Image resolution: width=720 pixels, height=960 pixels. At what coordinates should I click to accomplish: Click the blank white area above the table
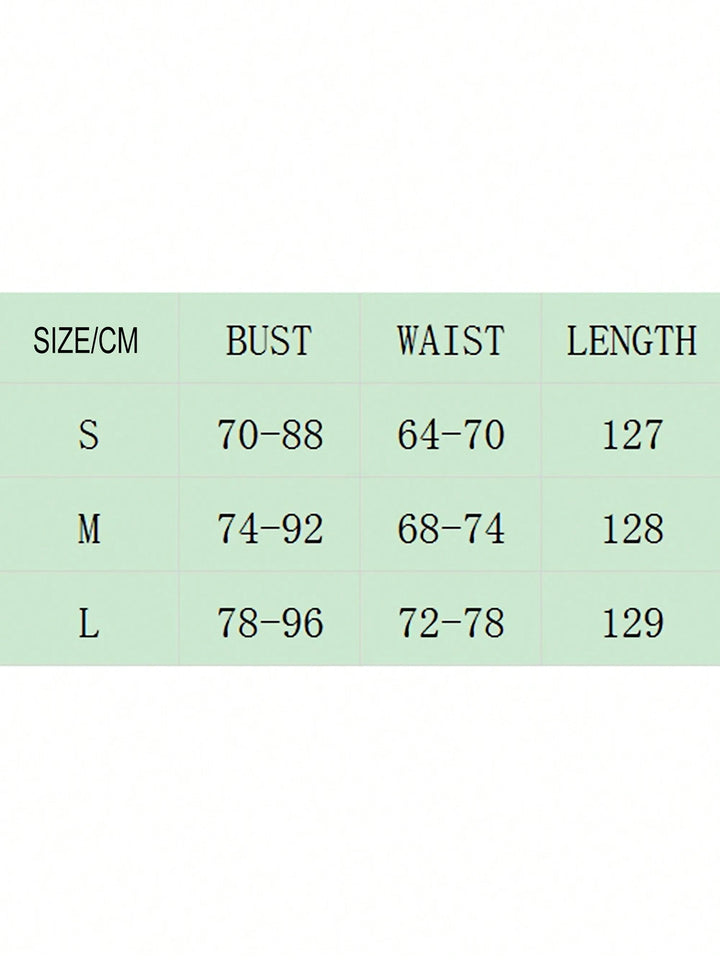tap(360, 150)
